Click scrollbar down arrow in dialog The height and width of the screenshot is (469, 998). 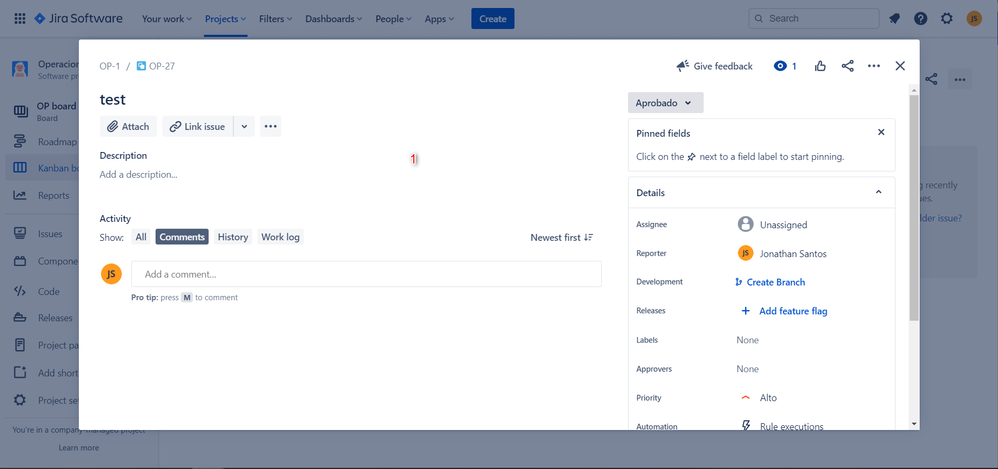click(914, 423)
